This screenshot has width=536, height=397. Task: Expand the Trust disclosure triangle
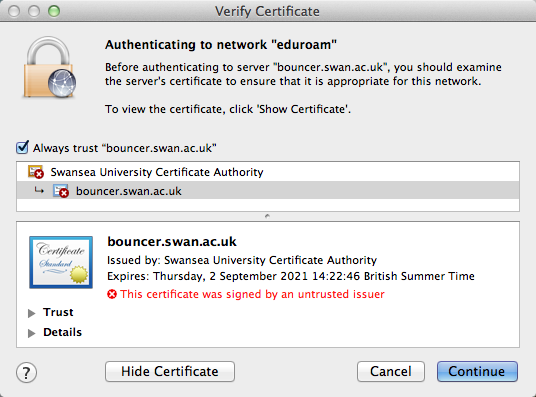tap(31, 313)
